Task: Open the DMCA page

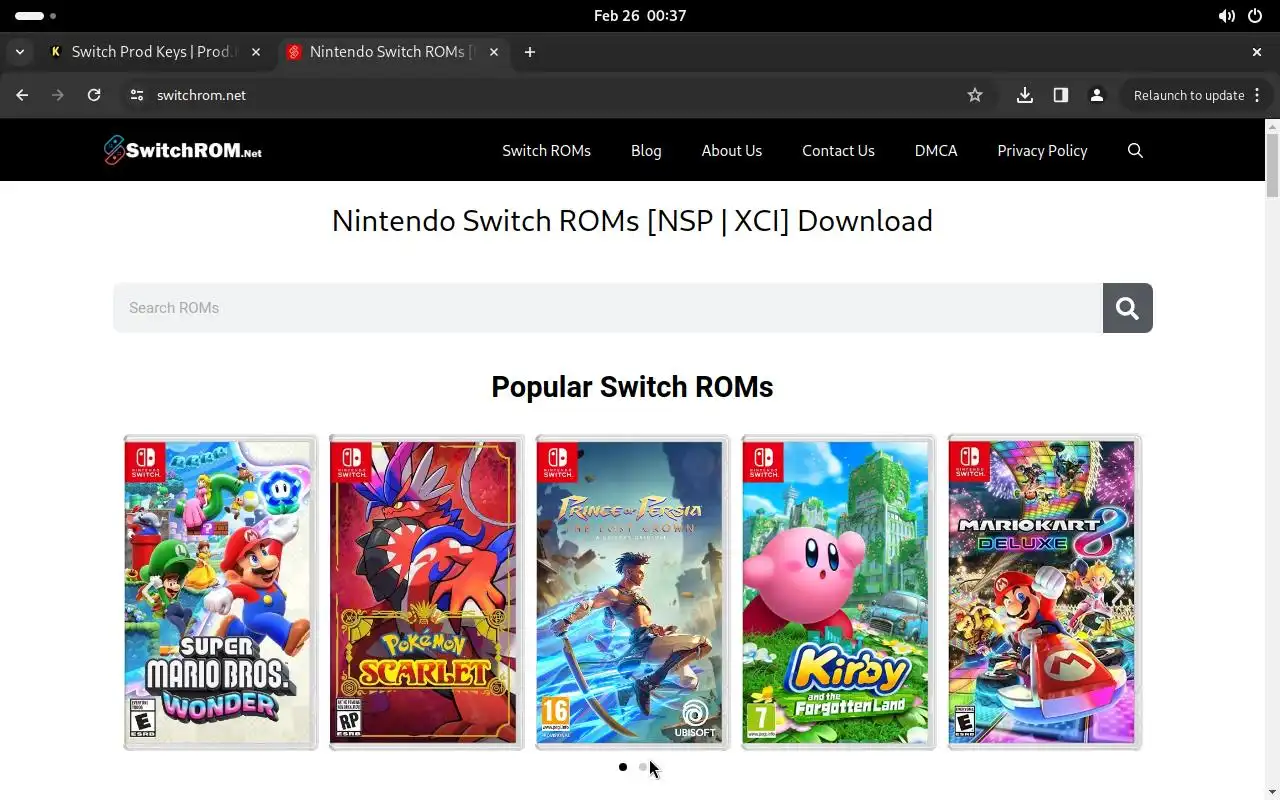Action: pyautogui.click(x=936, y=150)
